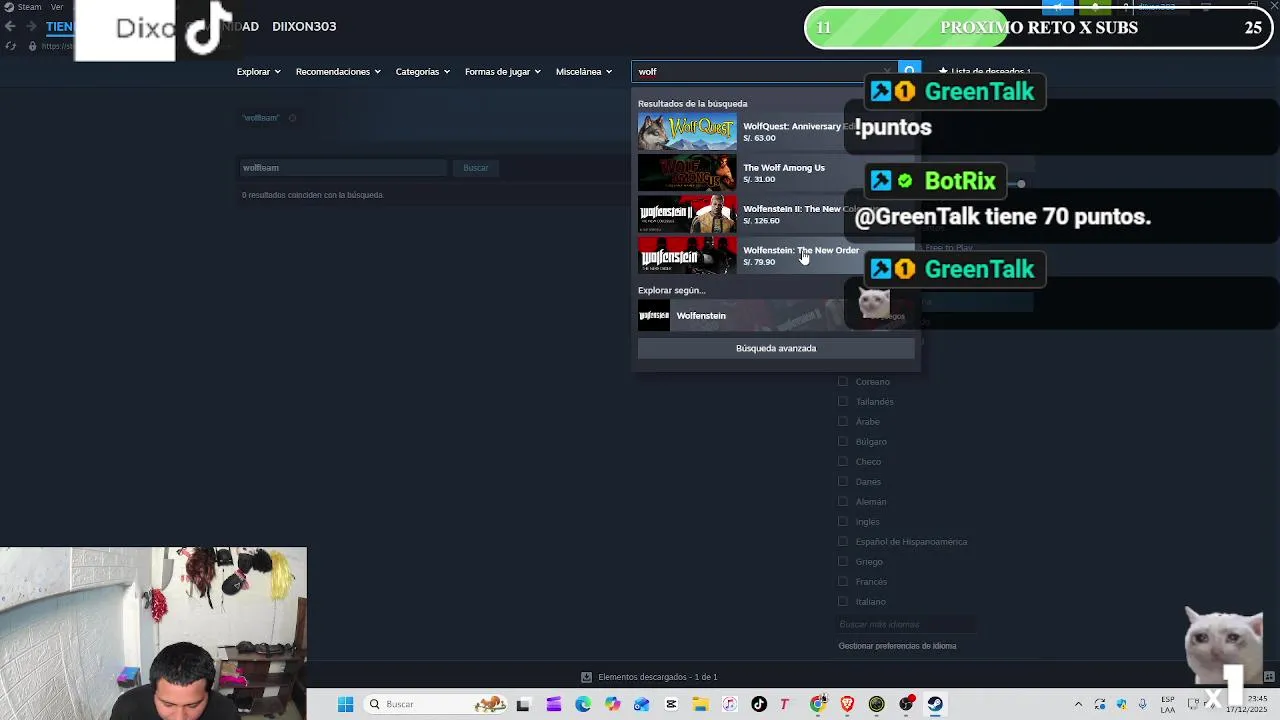Expand the Formas de jugar dropdown
Image resolution: width=1280 pixels, height=720 pixels.
tap(502, 72)
